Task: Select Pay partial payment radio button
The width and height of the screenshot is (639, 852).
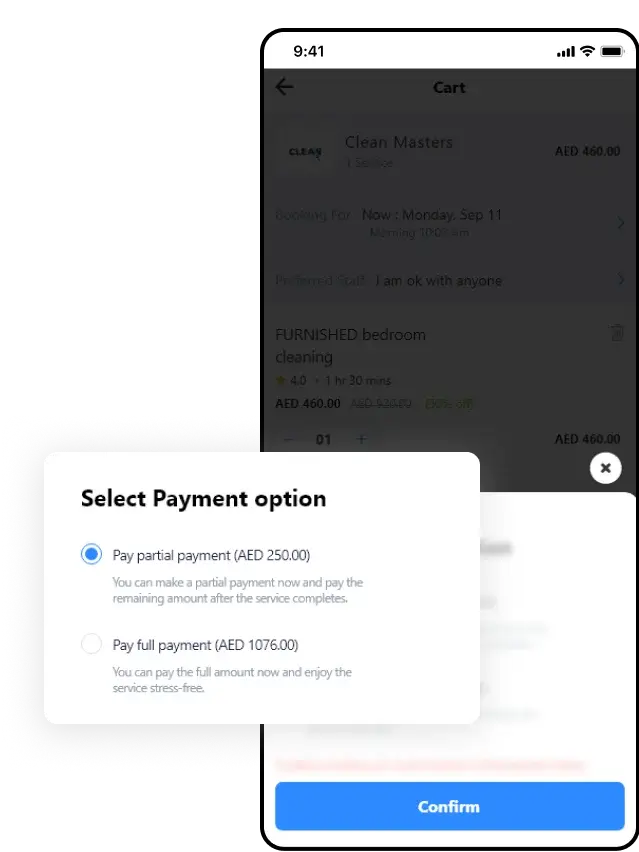Action: tap(91, 554)
